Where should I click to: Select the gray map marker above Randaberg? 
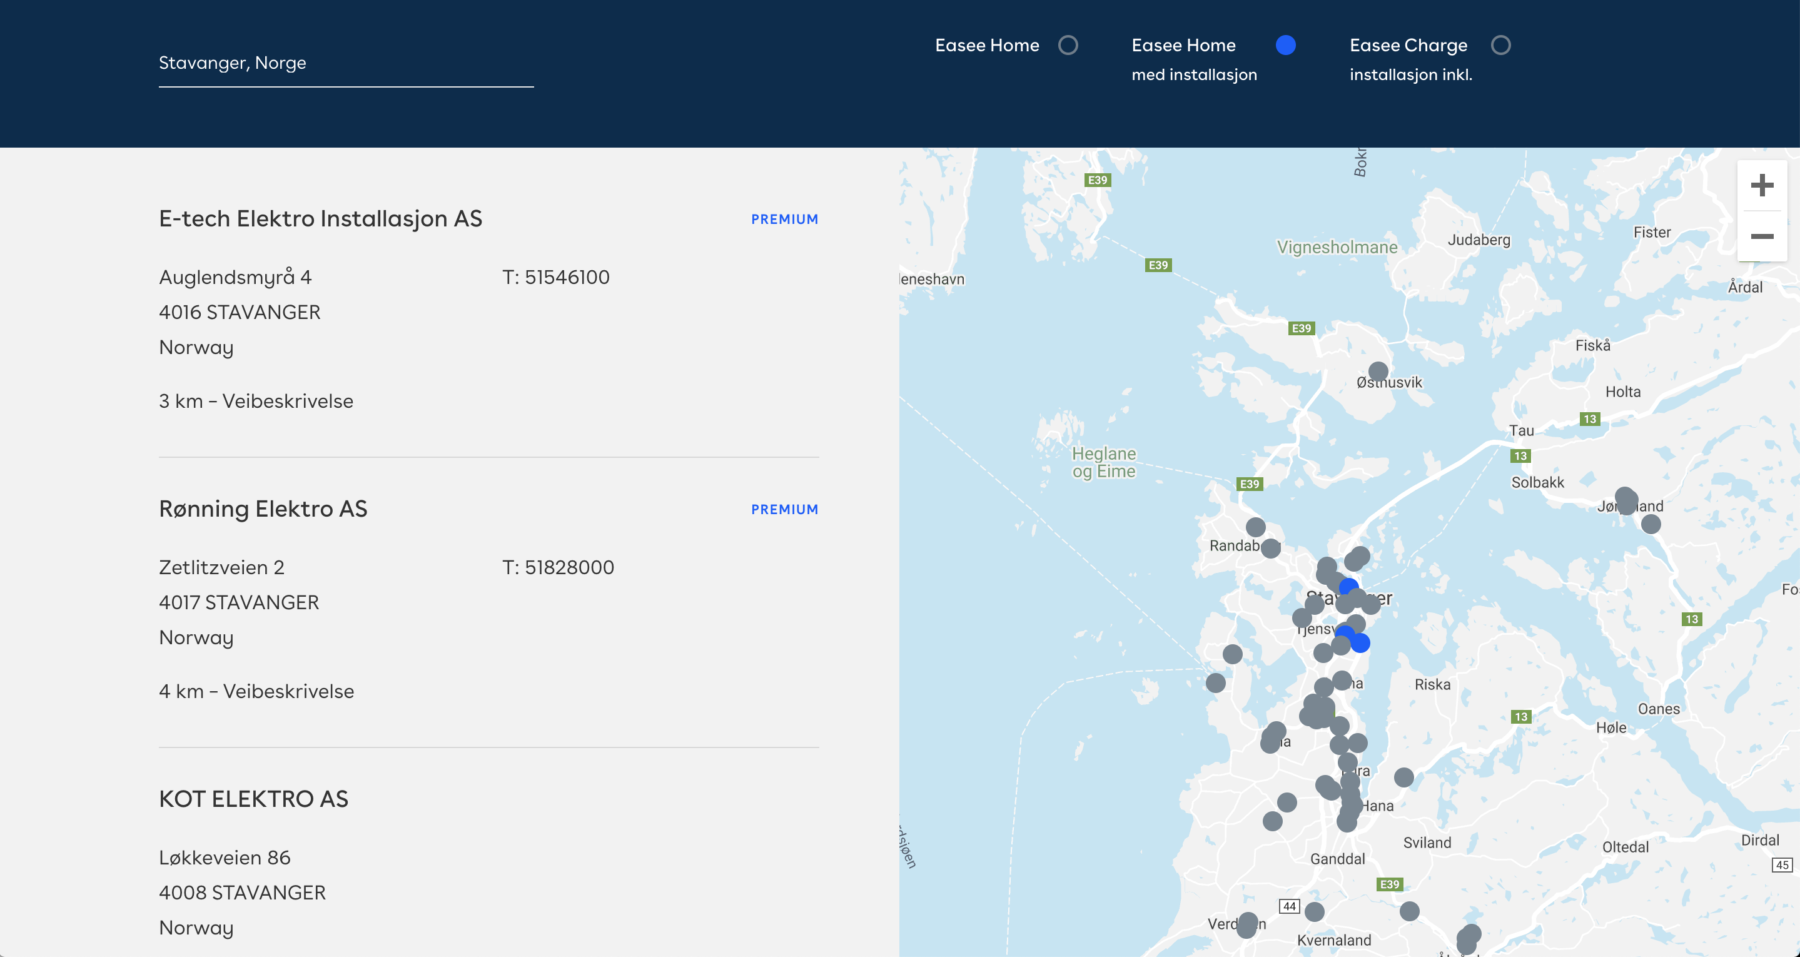click(x=1256, y=527)
